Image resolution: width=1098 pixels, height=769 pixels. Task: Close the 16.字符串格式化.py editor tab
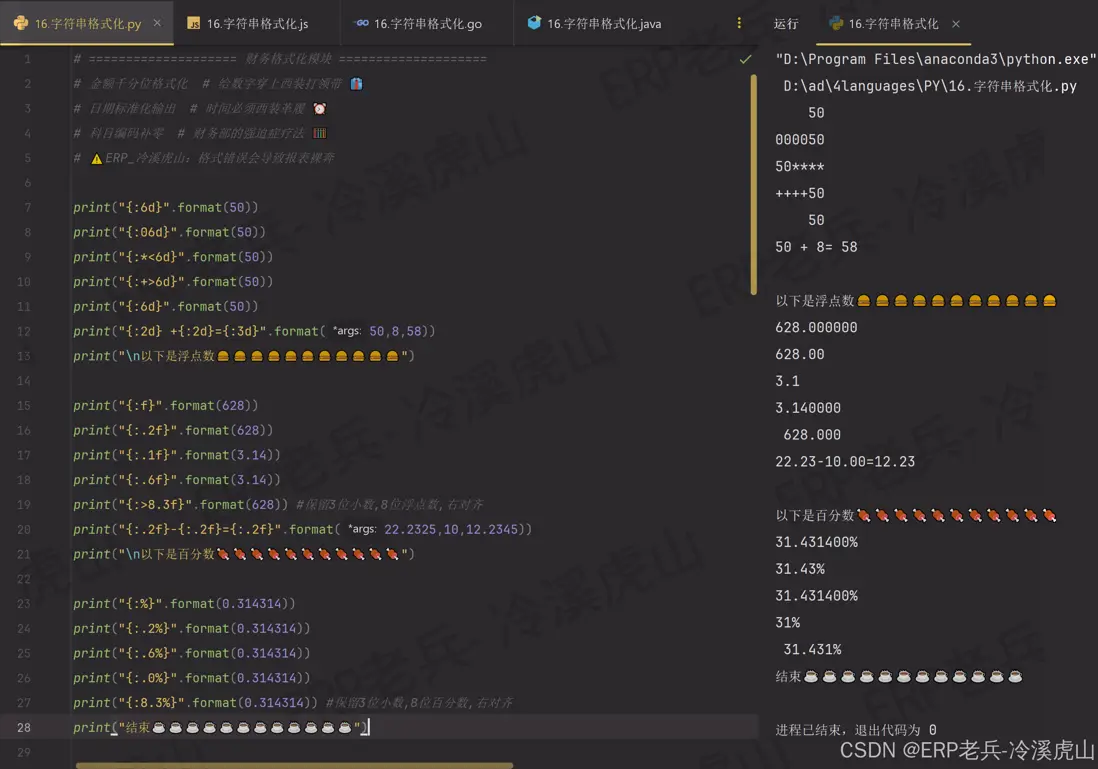click(157, 23)
